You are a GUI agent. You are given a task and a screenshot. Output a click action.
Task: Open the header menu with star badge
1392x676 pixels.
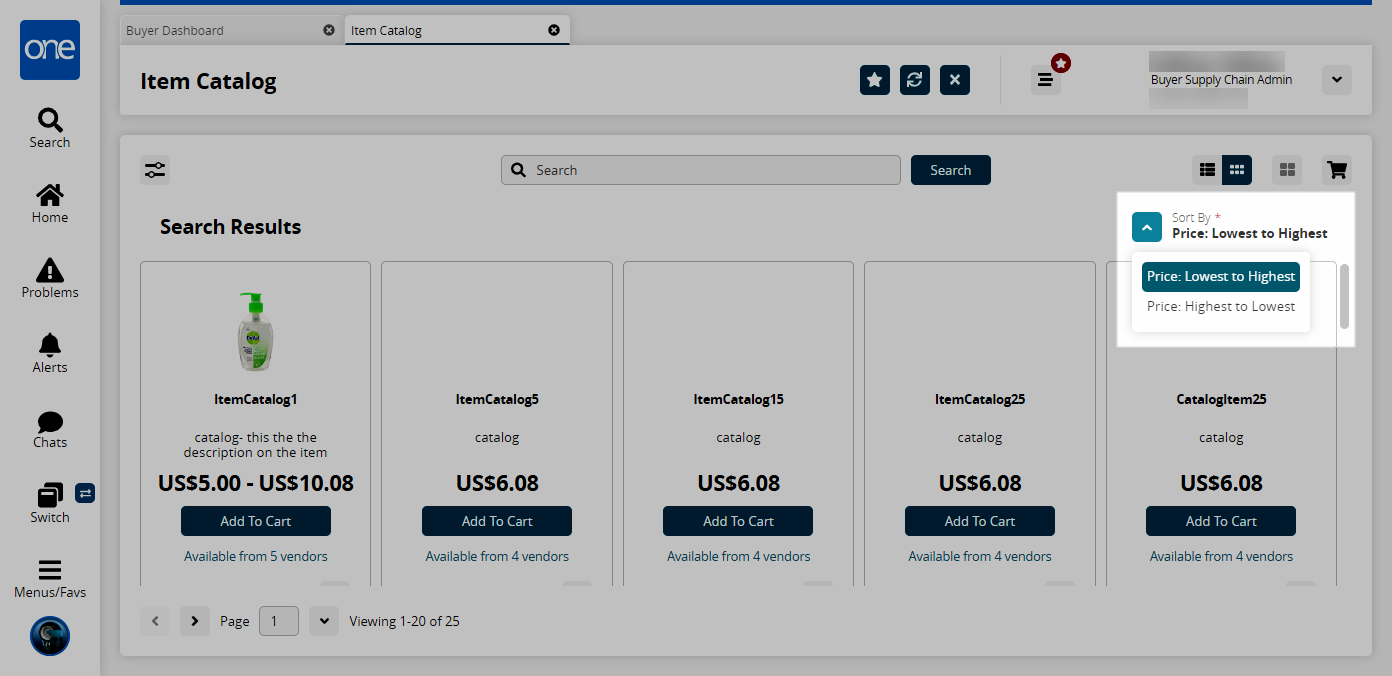tap(1046, 80)
